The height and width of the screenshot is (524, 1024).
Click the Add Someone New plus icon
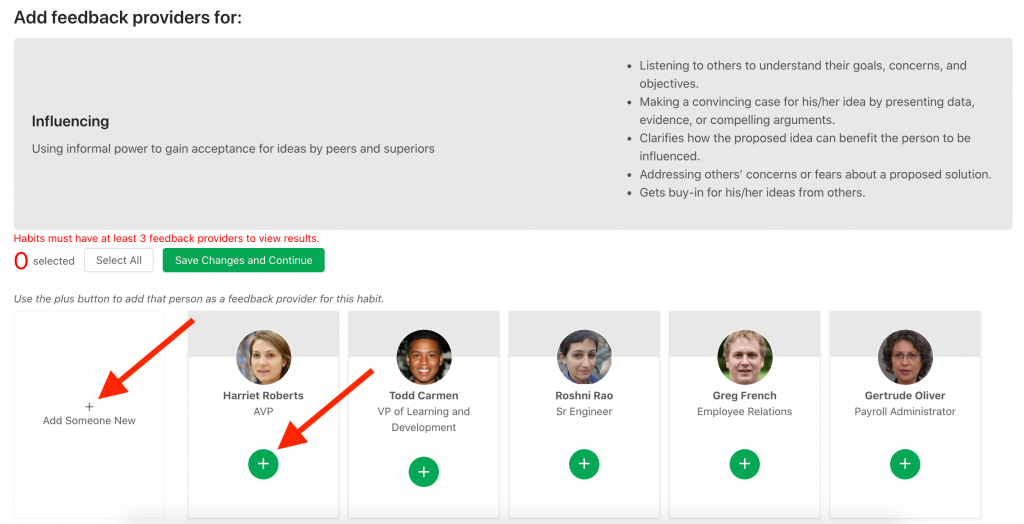tap(89, 407)
